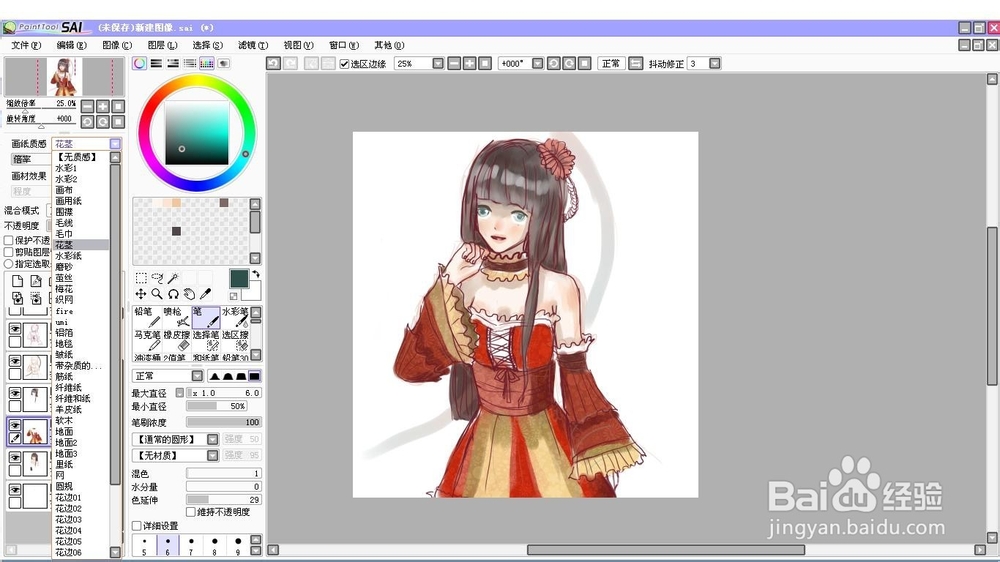The height and width of the screenshot is (562, 1000).
Task: Select the magic wand tool
Action: tap(173, 278)
